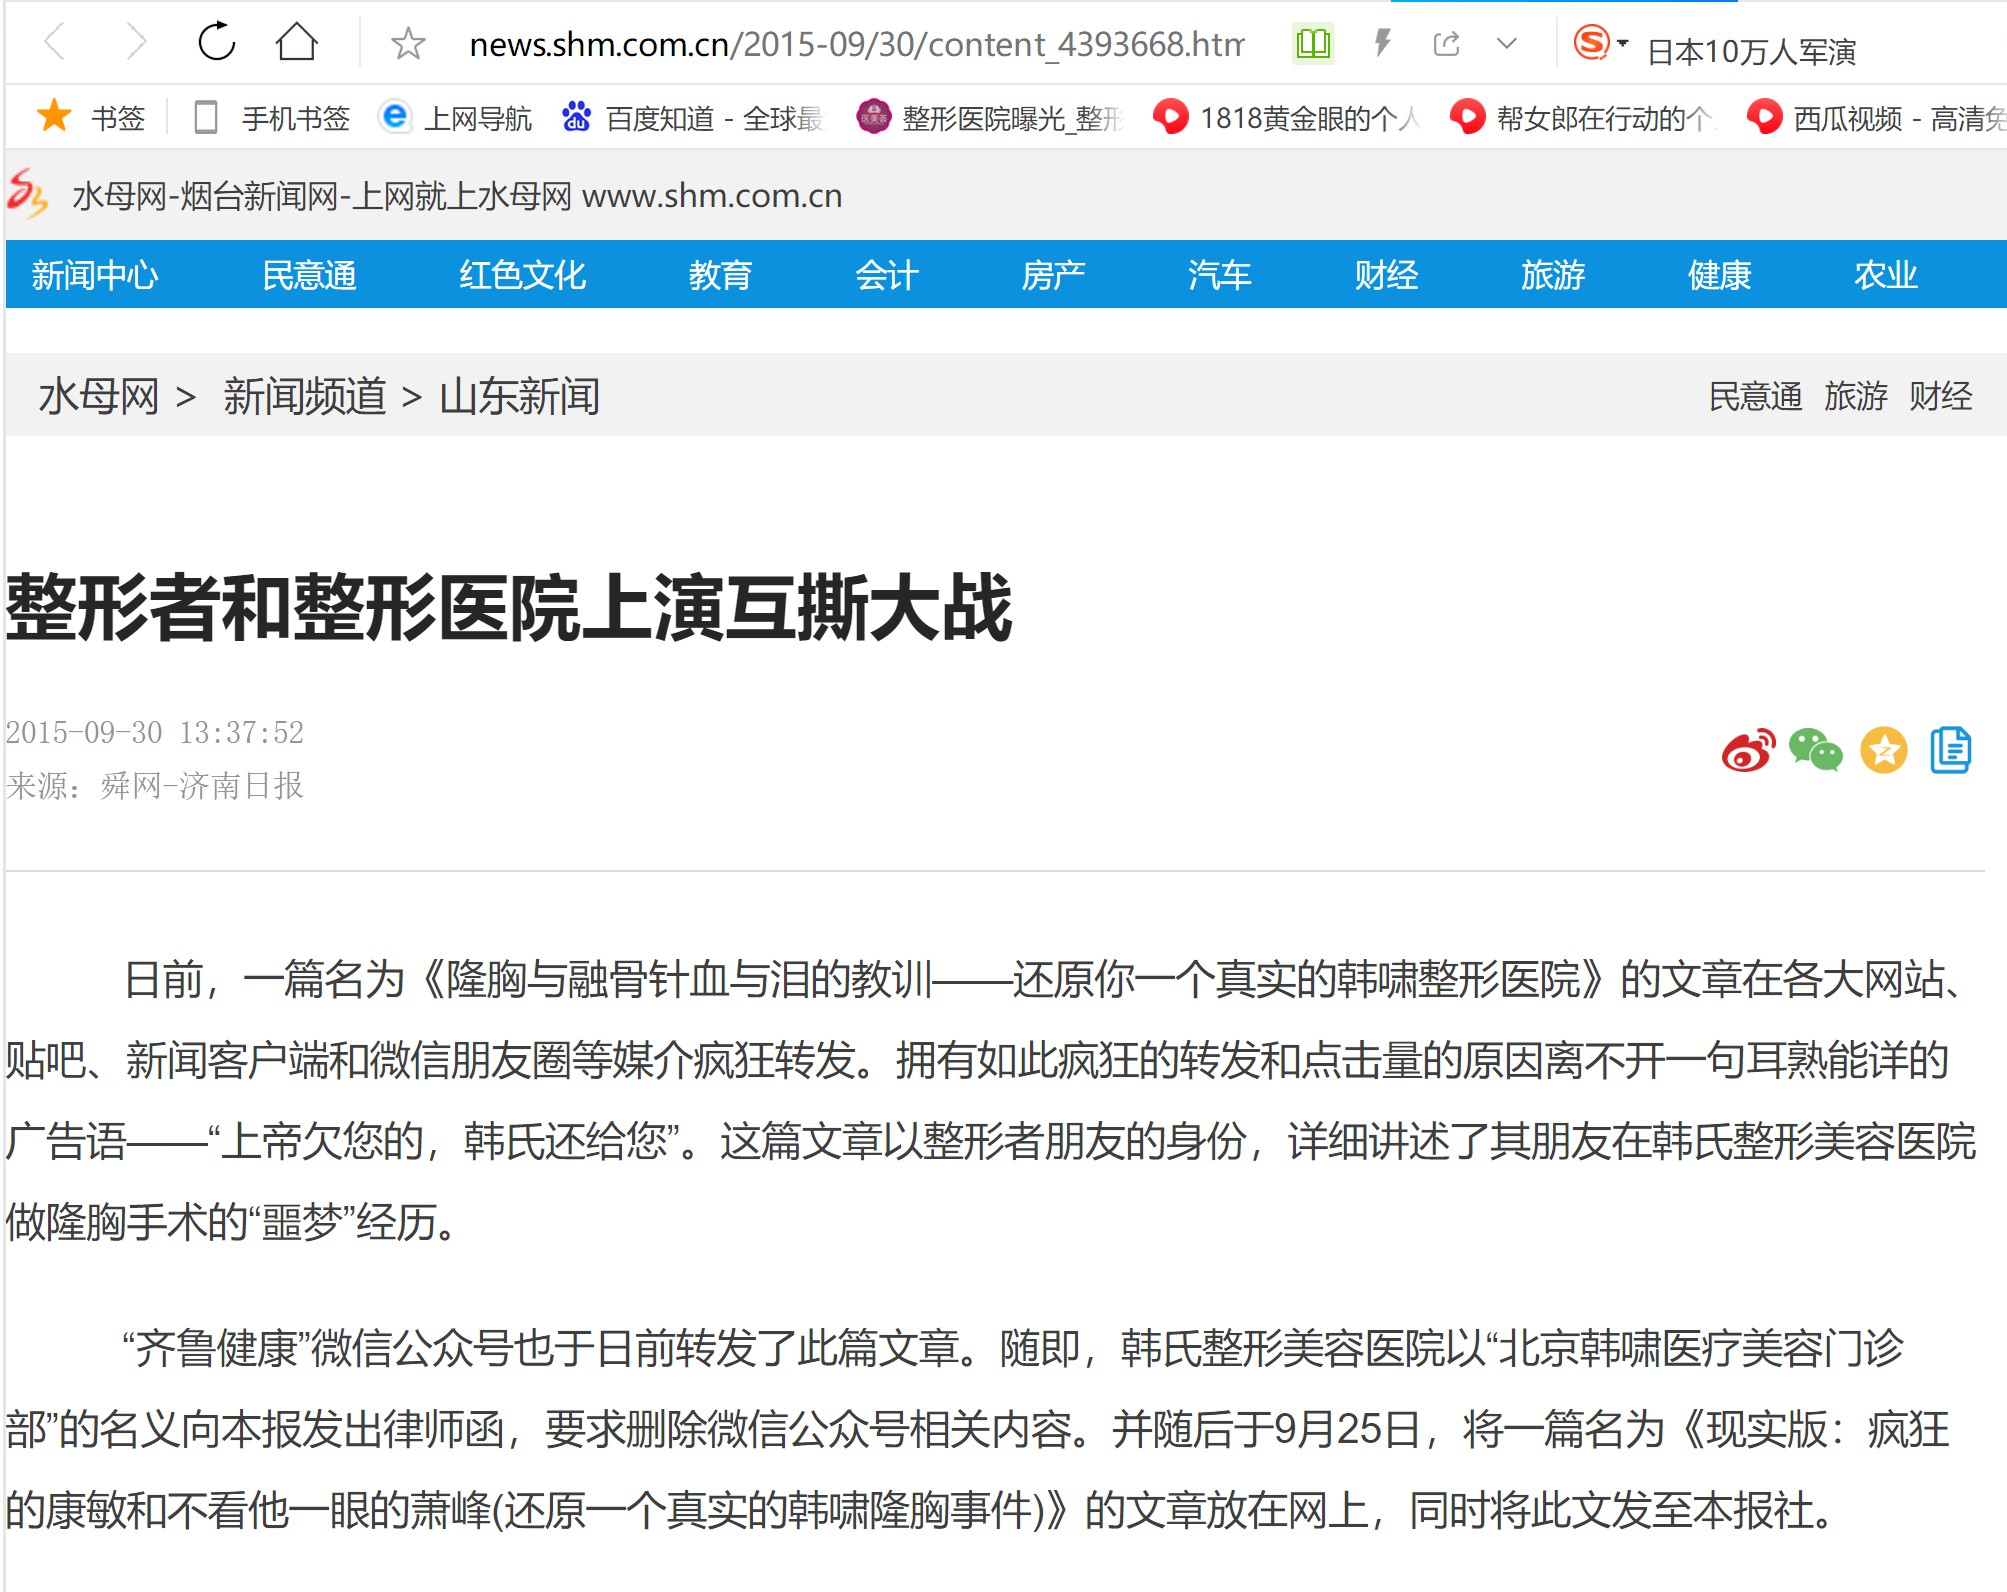Image resolution: width=2007 pixels, height=1592 pixels.
Task: Open 房产 nav tab
Action: pyautogui.click(x=1053, y=275)
